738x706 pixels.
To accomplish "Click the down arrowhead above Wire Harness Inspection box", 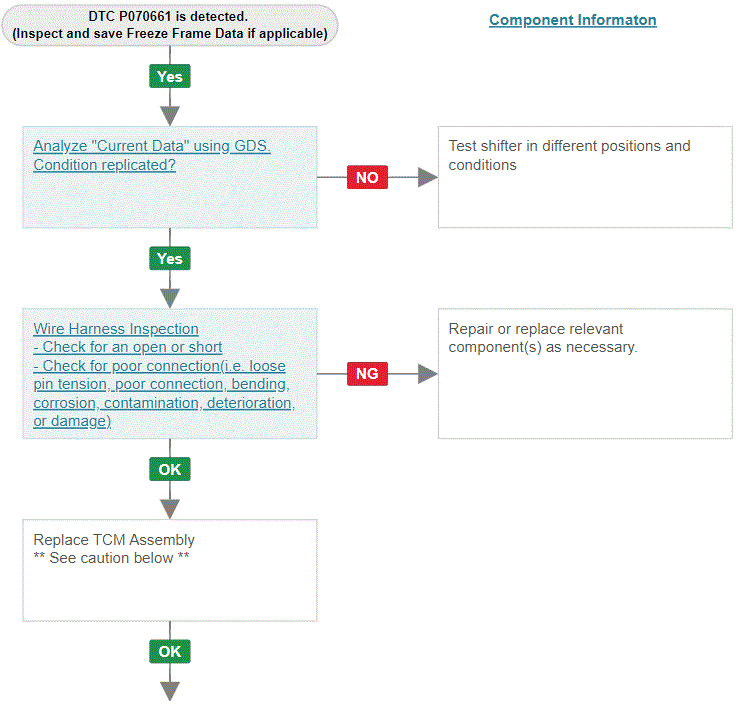I will tap(170, 298).
